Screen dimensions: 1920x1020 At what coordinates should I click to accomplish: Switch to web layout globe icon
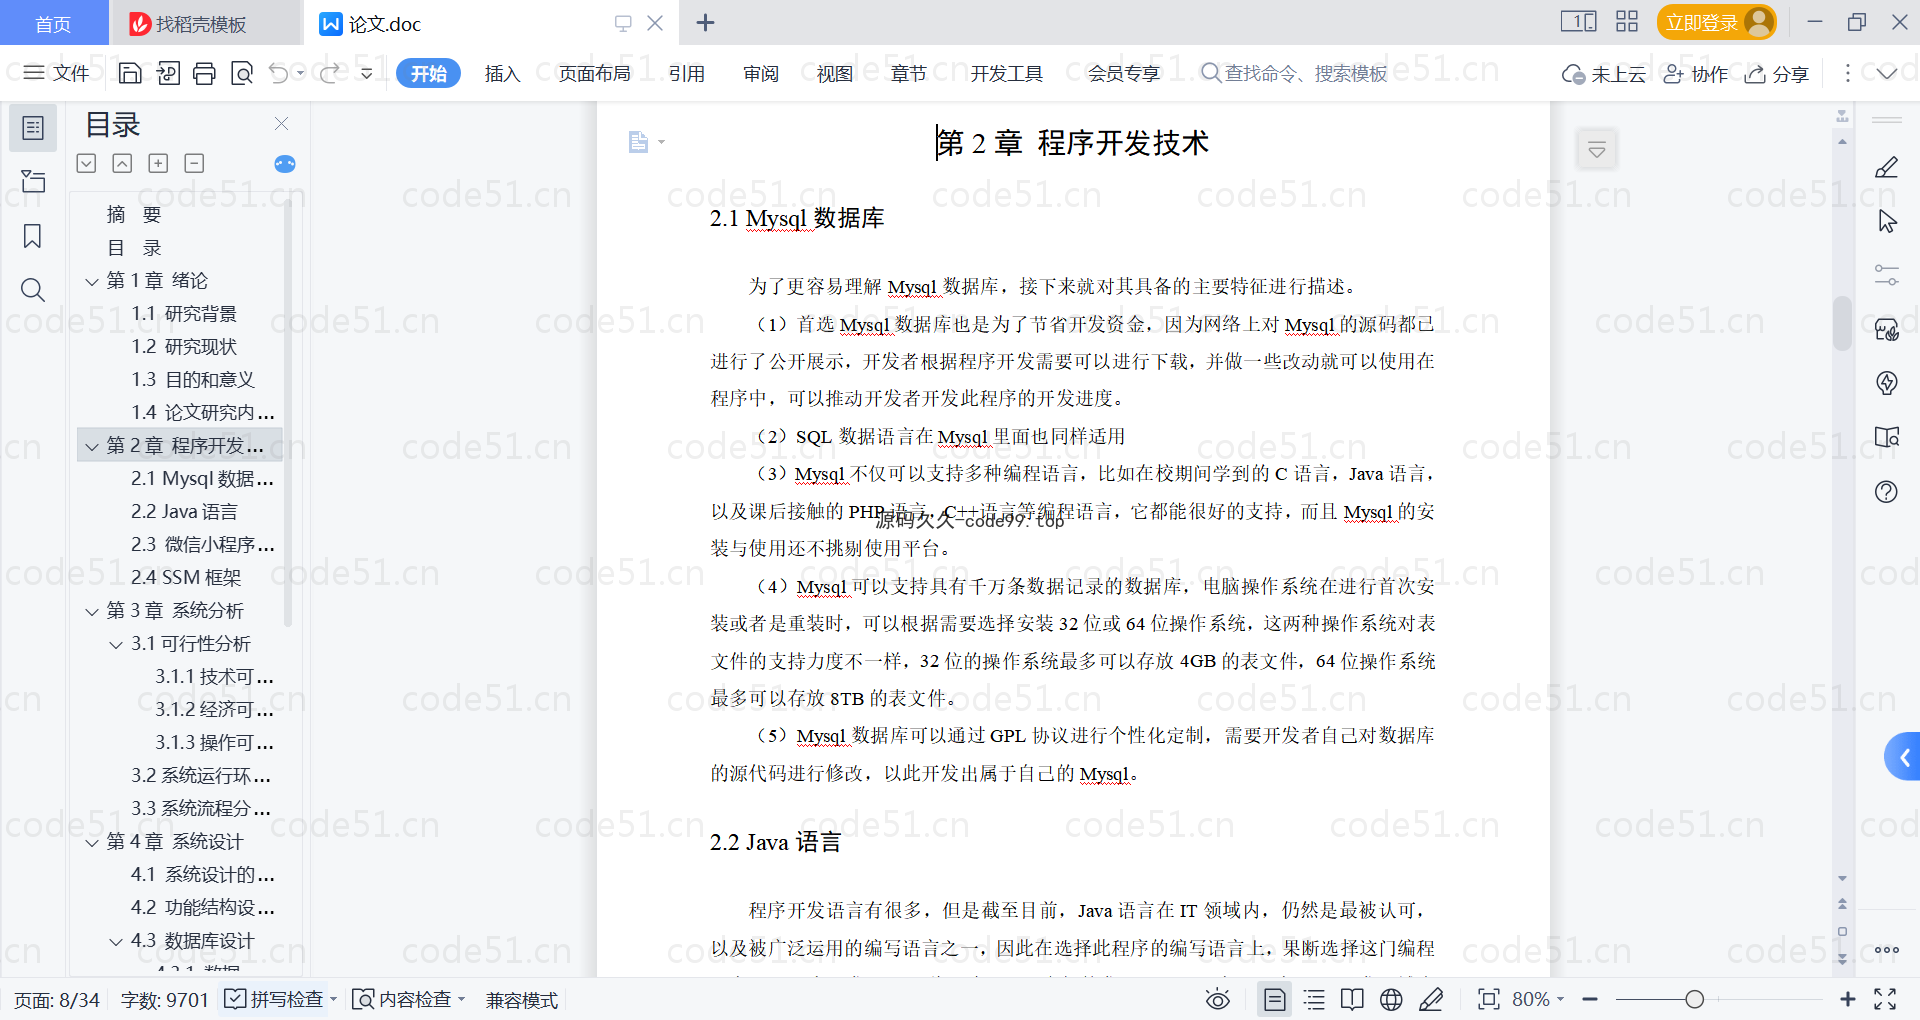pyautogui.click(x=1391, y=999)
